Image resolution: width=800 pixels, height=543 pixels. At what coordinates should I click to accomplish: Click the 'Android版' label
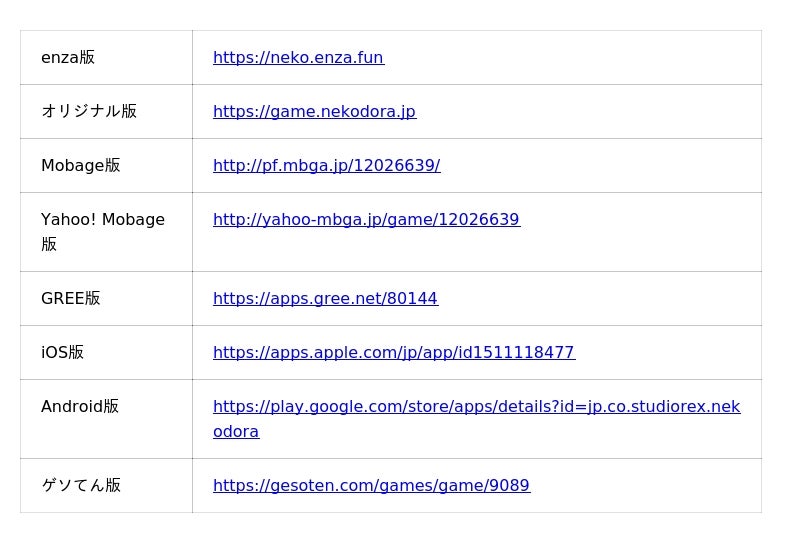[80, 407]
